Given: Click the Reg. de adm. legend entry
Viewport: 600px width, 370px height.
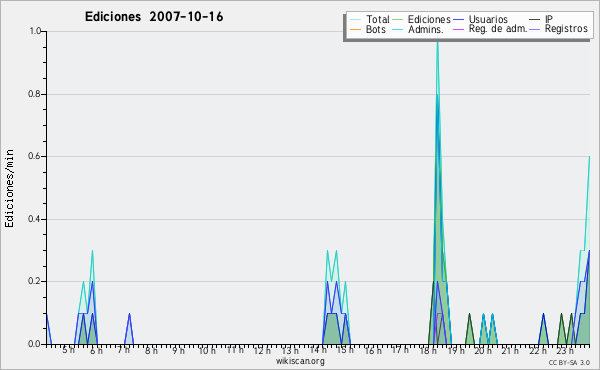Looking at the screenshot, I should pos(498,29).
